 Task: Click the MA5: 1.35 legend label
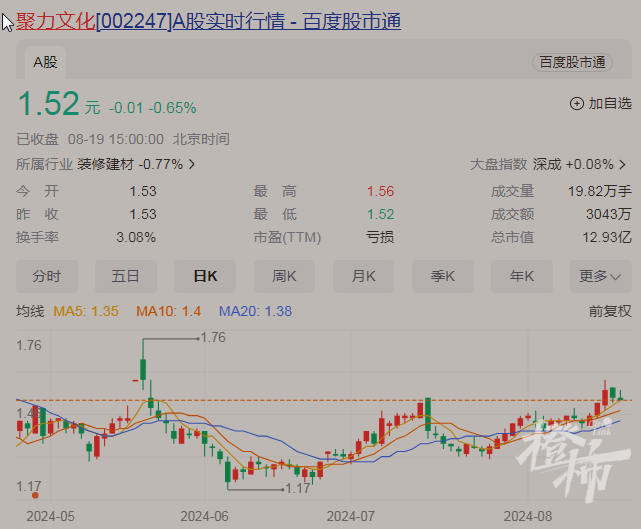coord(86,312)
